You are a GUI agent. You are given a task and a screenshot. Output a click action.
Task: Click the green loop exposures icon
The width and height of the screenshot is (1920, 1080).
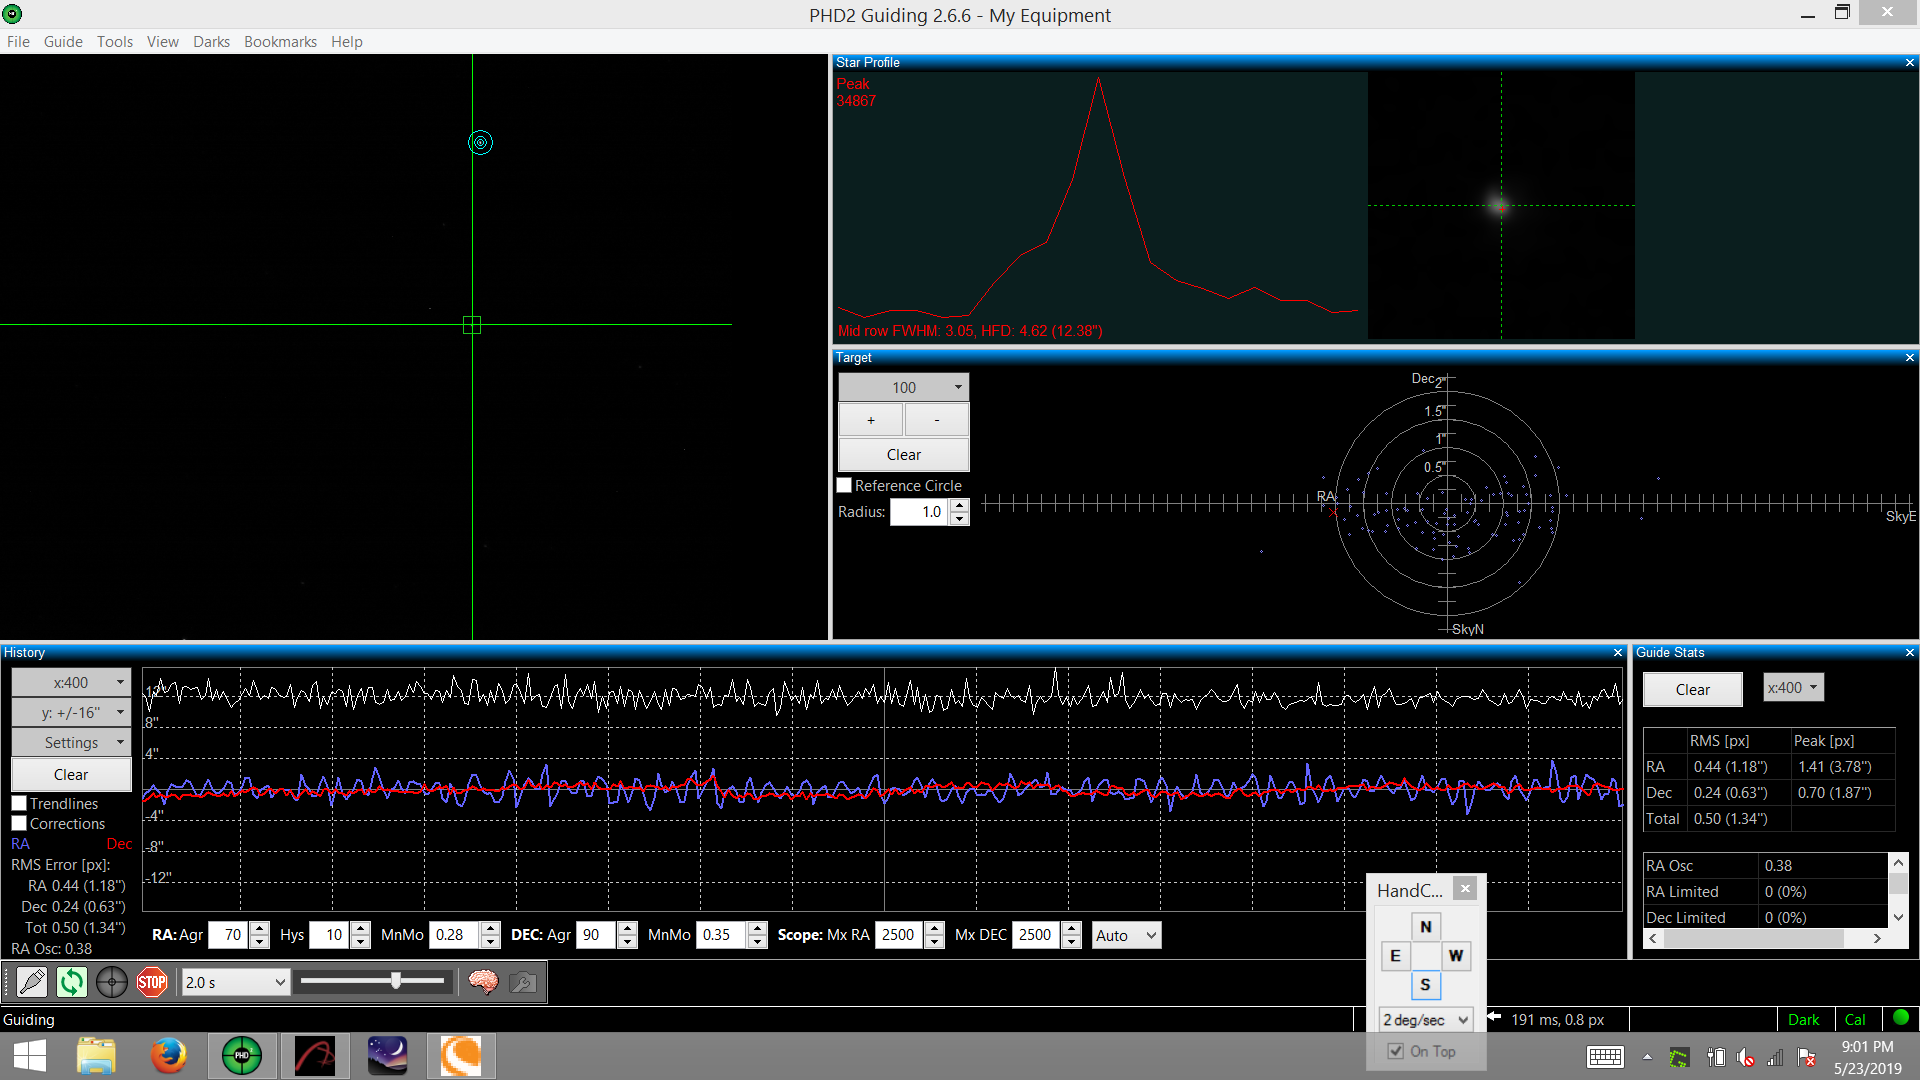click(x=72, y=982)
